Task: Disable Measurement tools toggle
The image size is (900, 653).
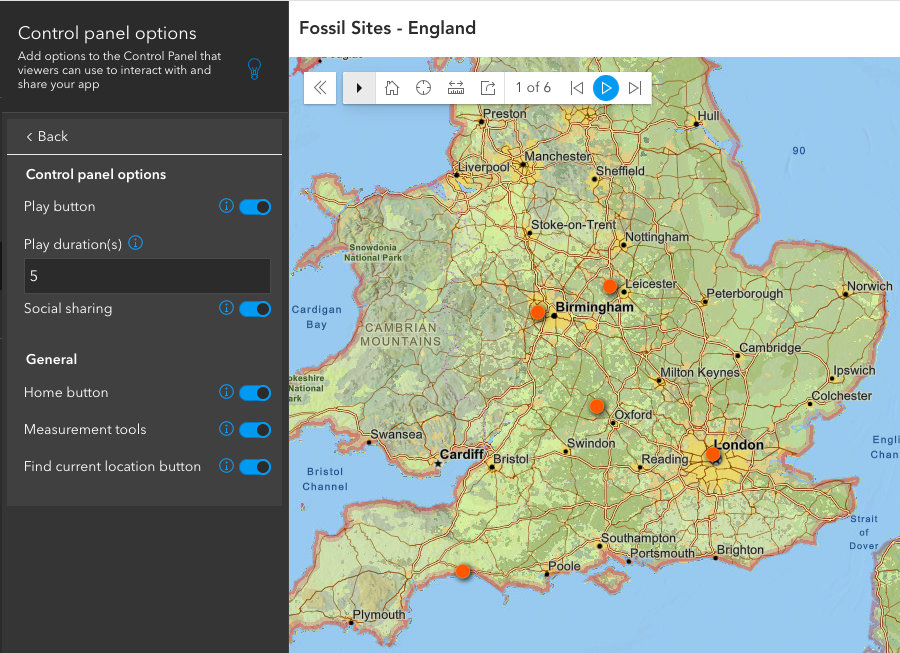Action: (255, 430)
